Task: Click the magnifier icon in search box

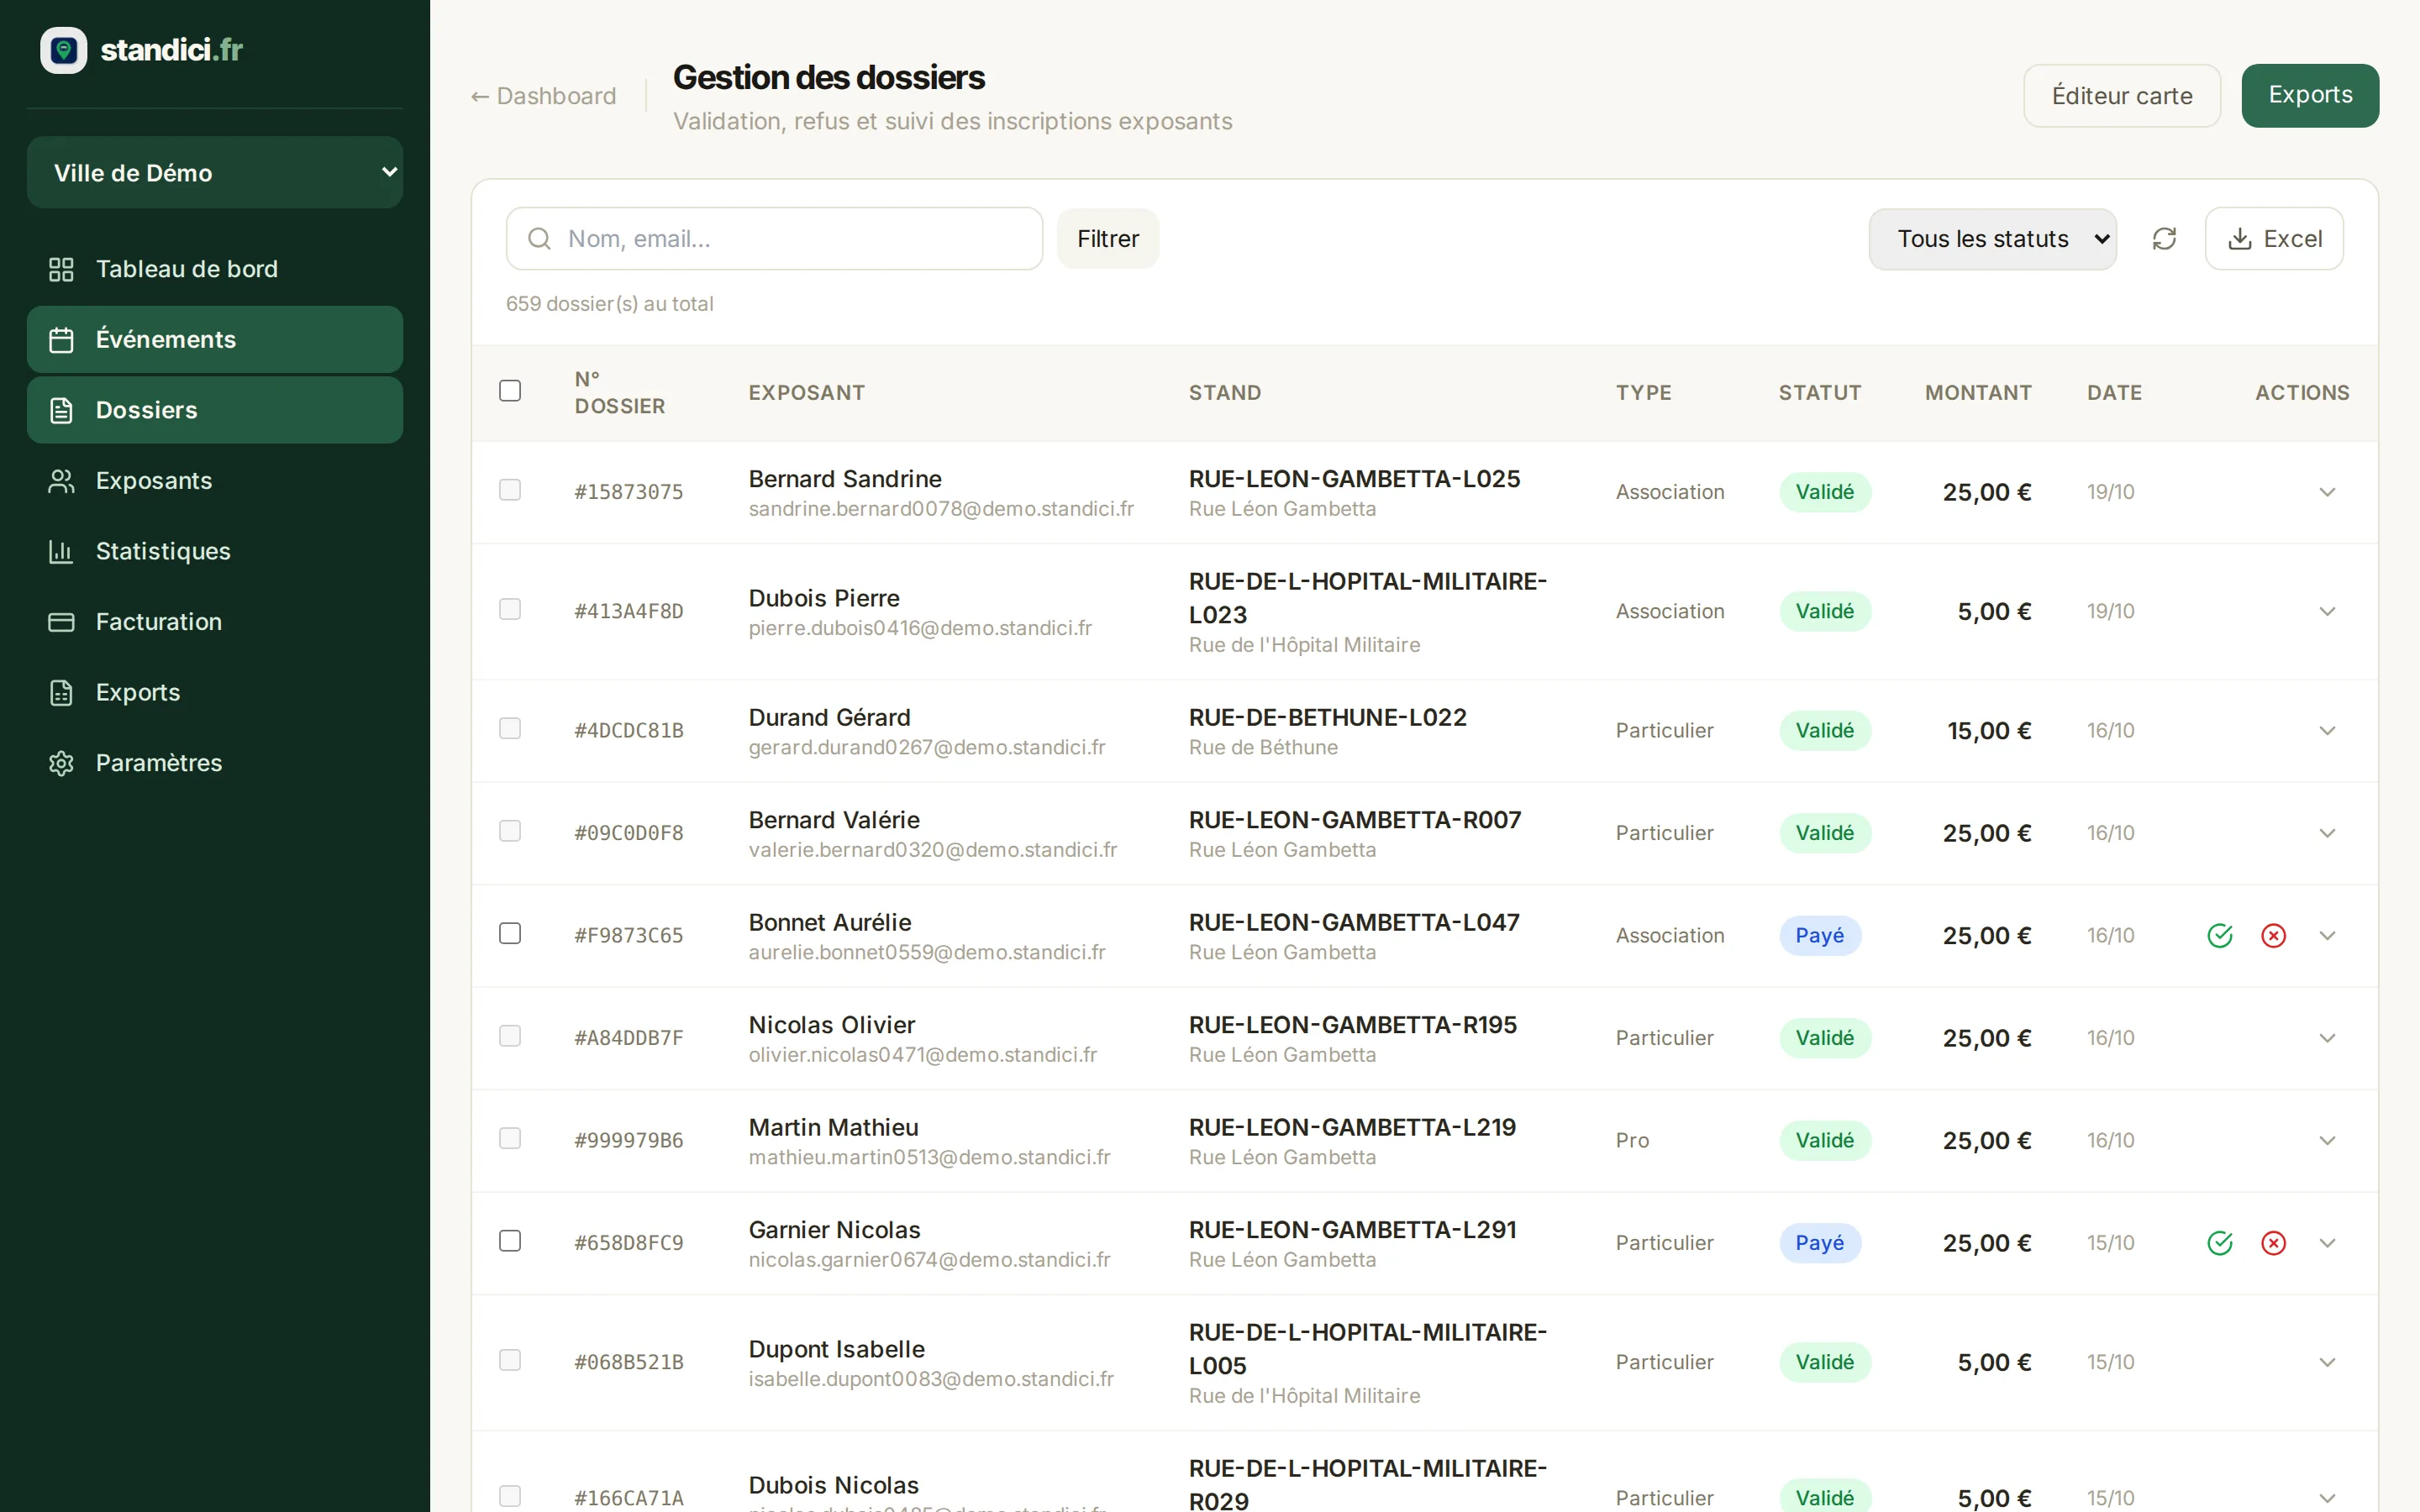Action: point(539,239)
